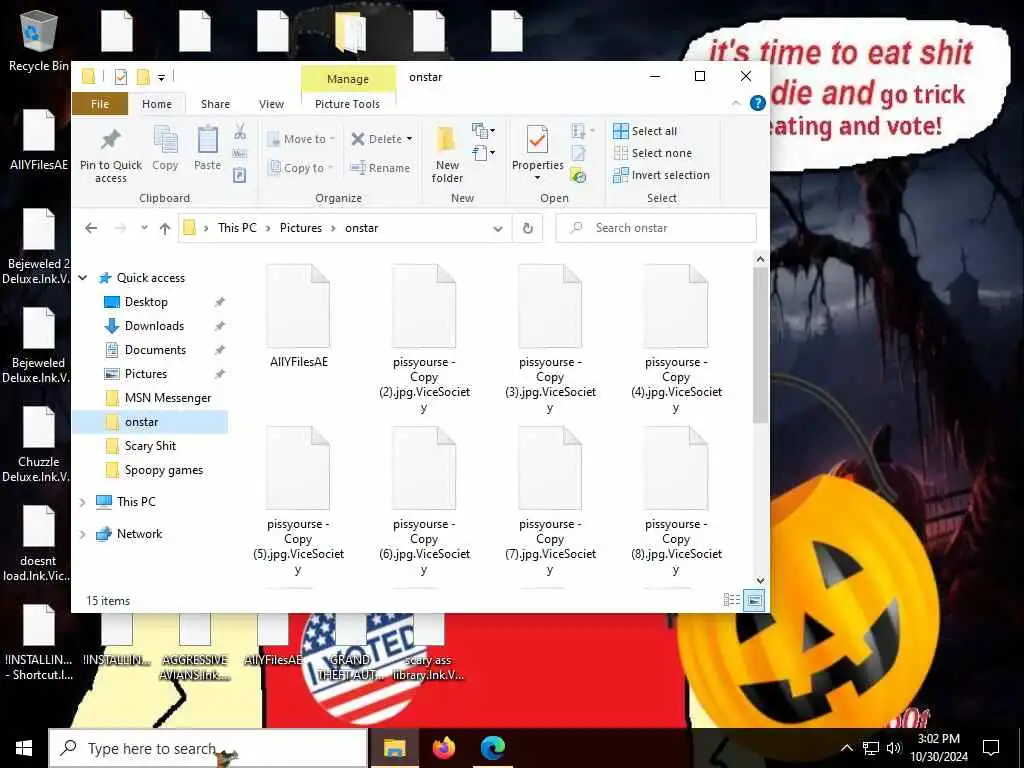
Task: Collapse the ribbon chevron
Action: coord(736,104)
